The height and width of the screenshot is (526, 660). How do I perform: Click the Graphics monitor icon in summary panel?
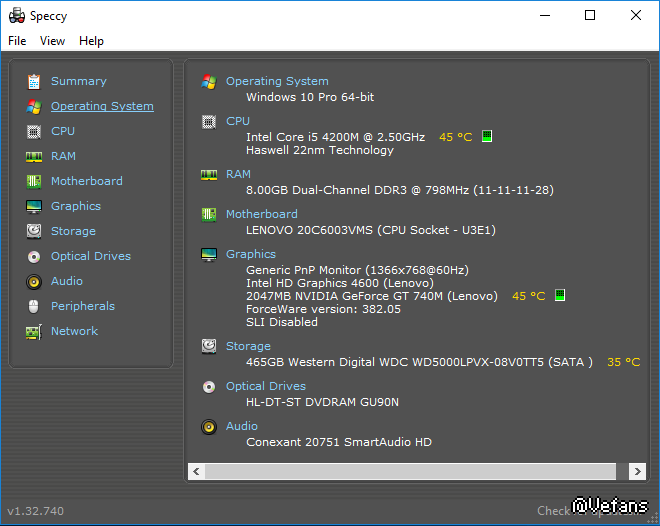coord(209,255)
